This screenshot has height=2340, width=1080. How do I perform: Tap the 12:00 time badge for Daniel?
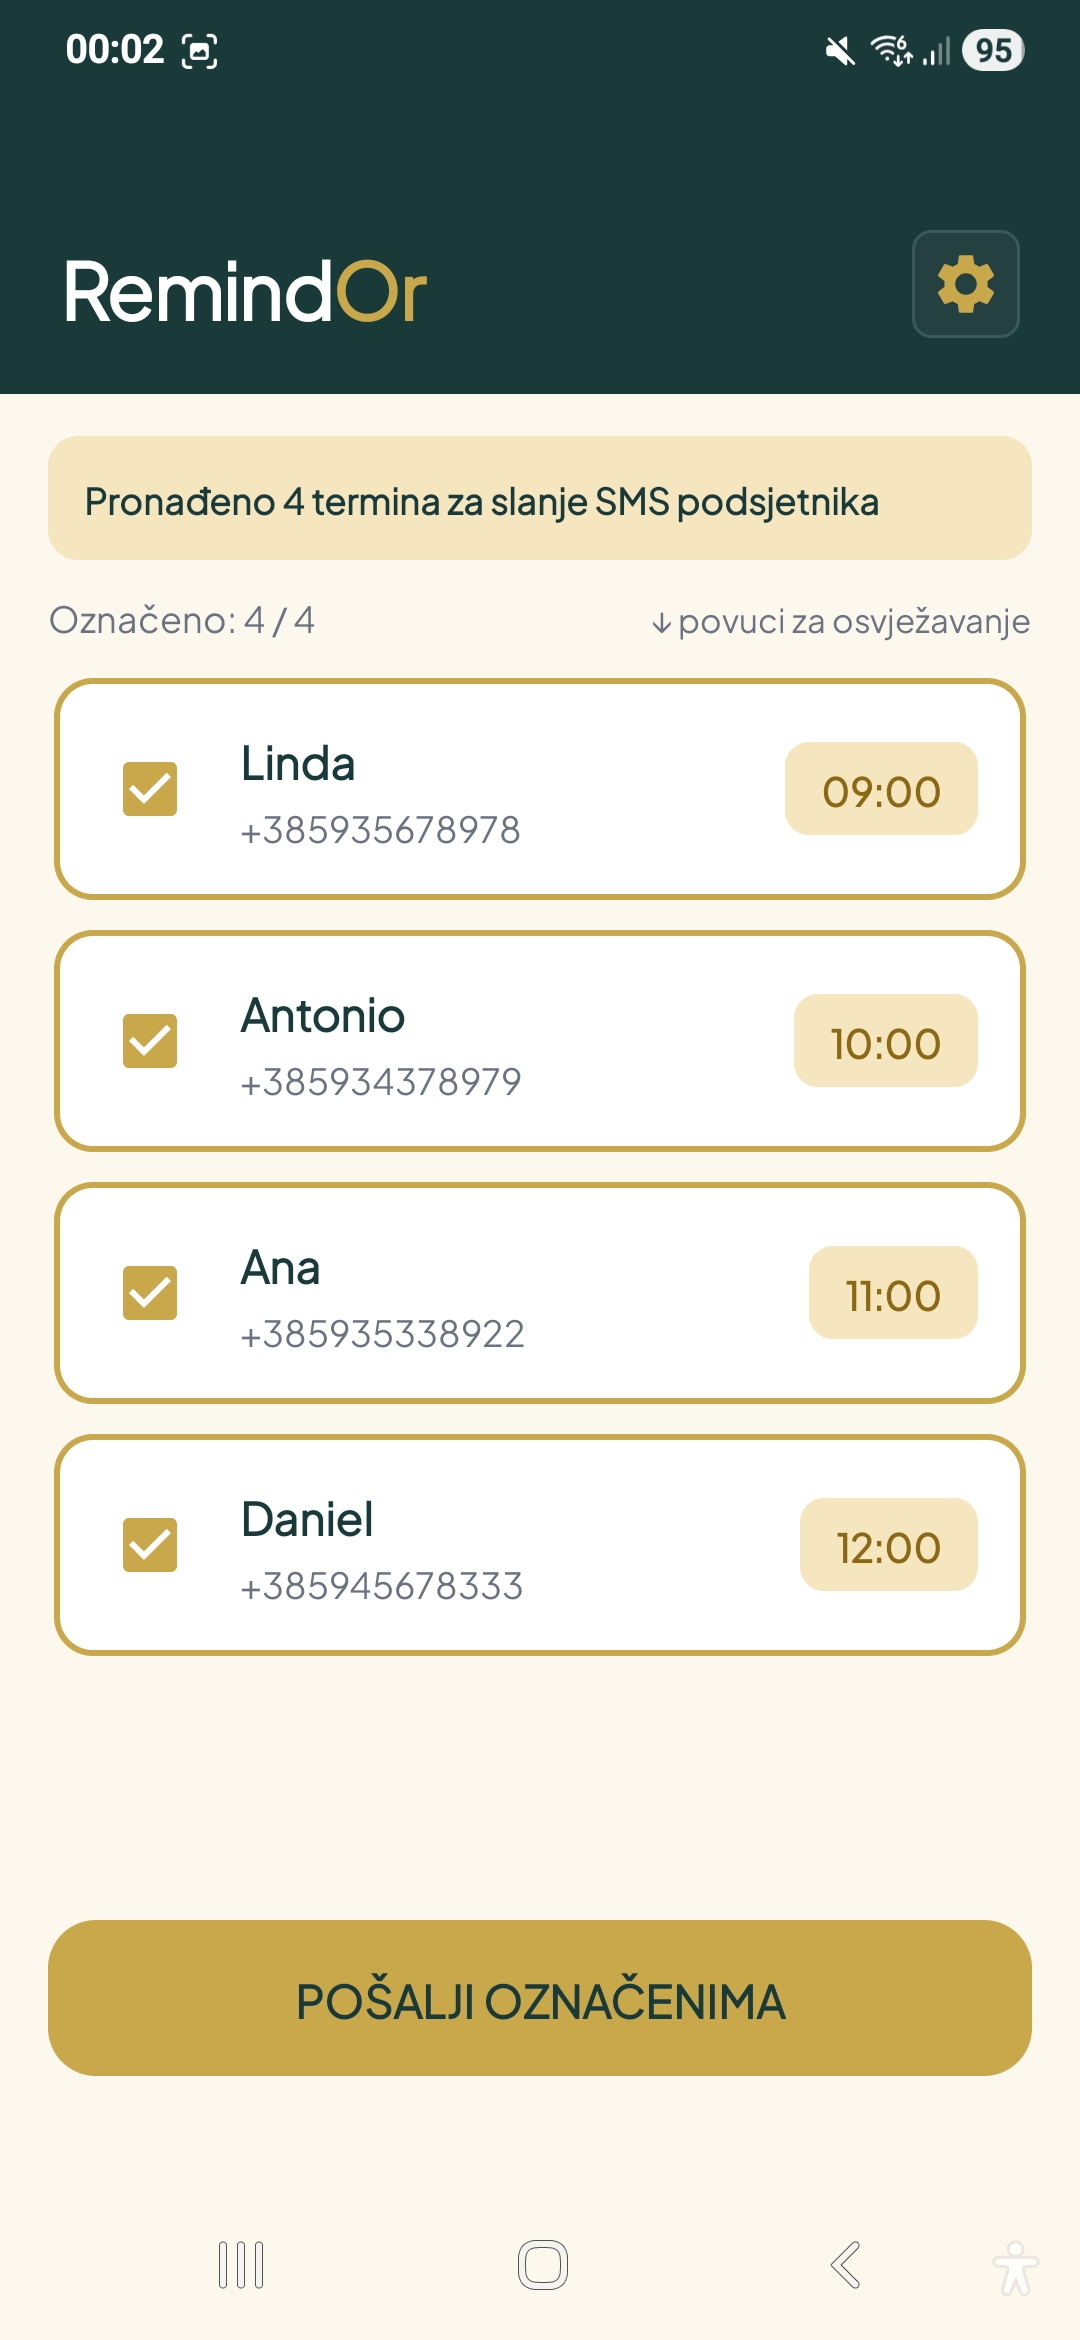coord(888,1545)
